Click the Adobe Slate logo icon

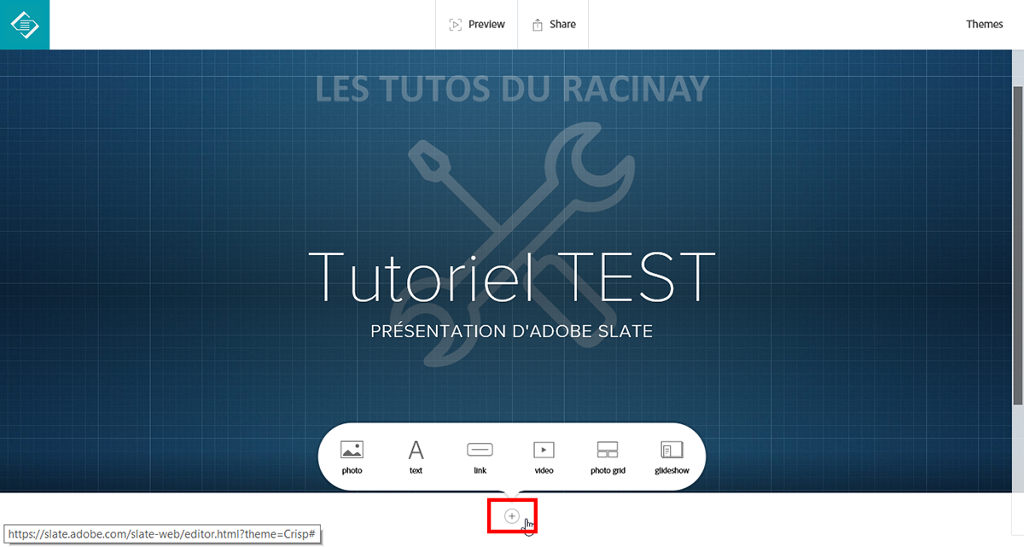coord(24,24)
